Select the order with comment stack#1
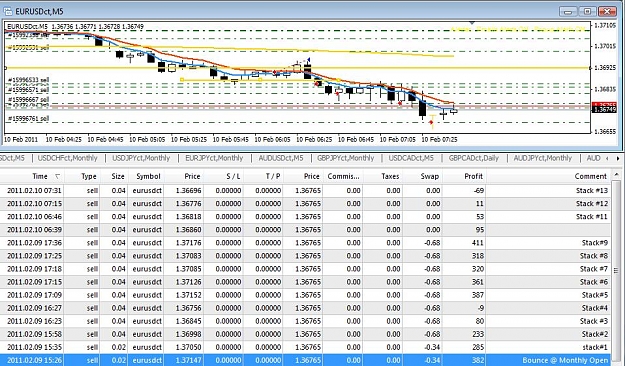The width and height of the screenshot is (625, 366). point(305,347)
